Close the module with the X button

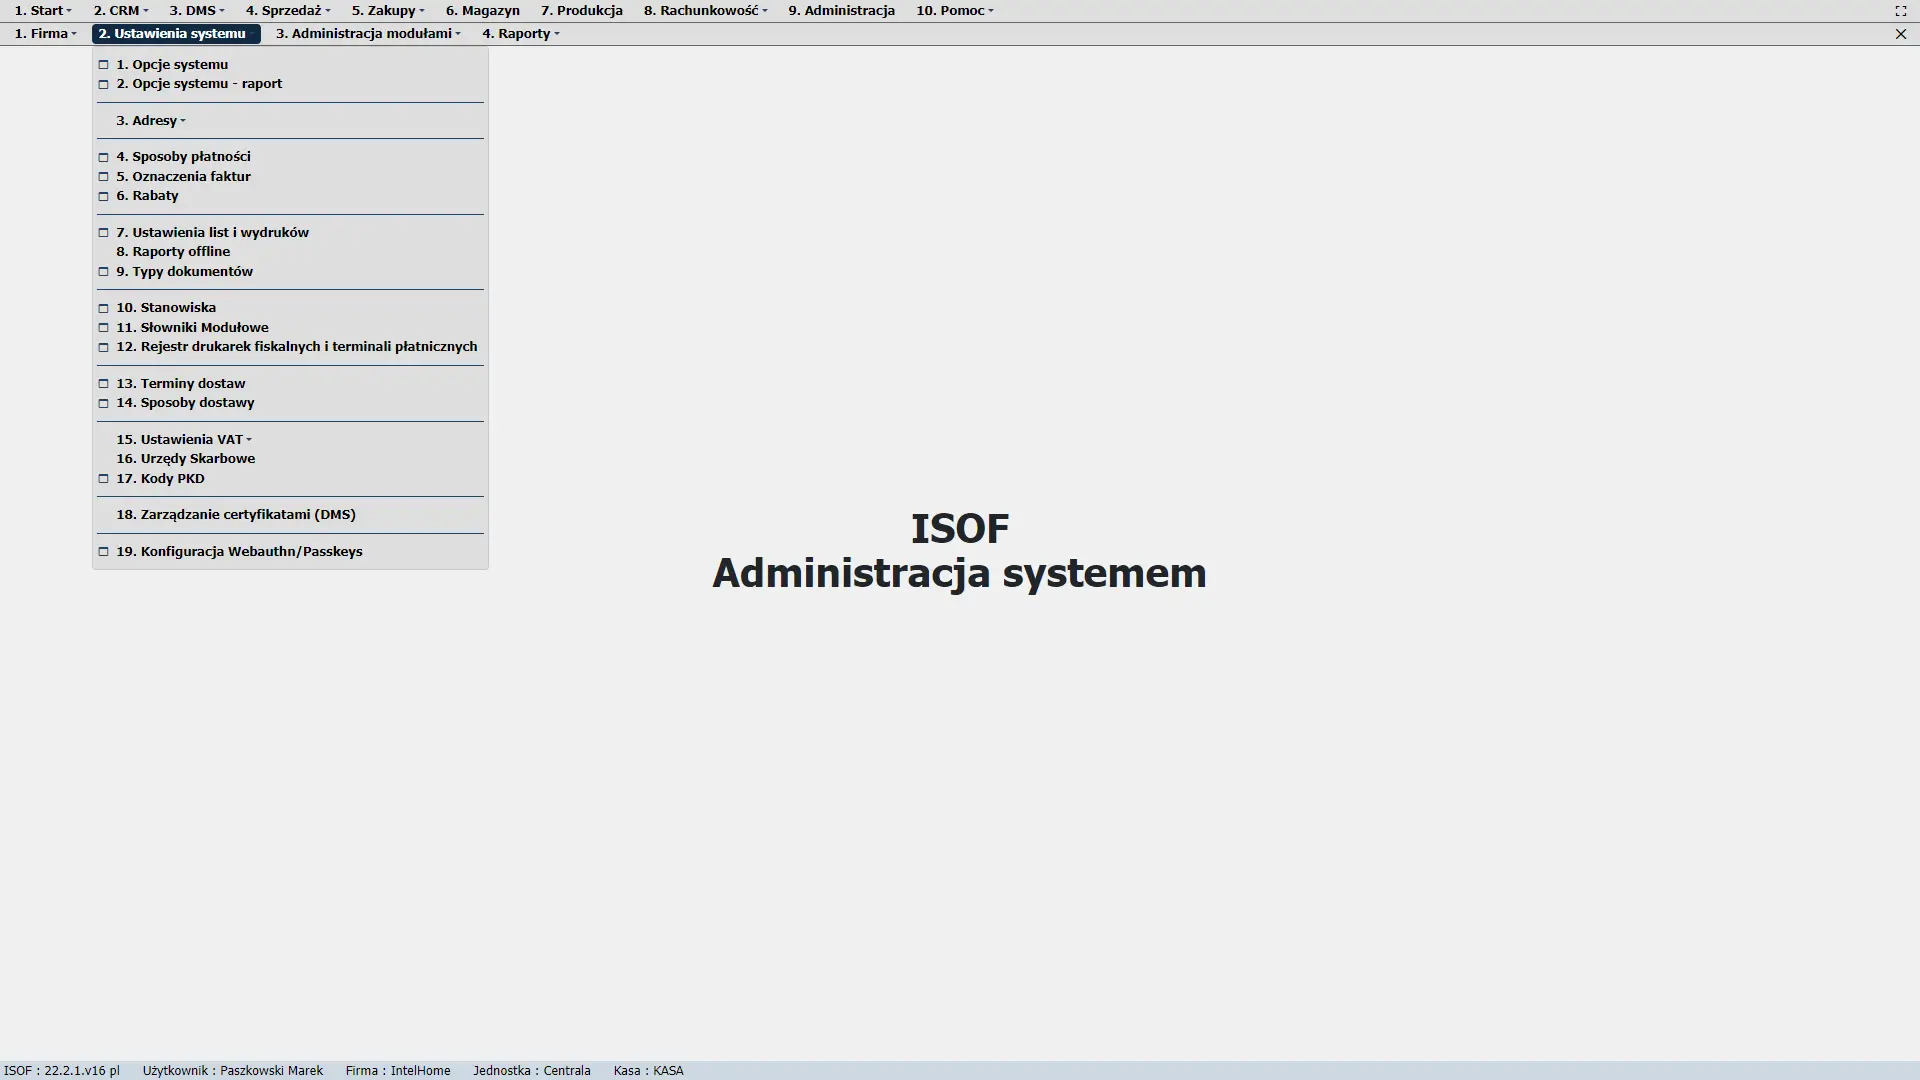pyautogui.click(x=1900, y=34)
